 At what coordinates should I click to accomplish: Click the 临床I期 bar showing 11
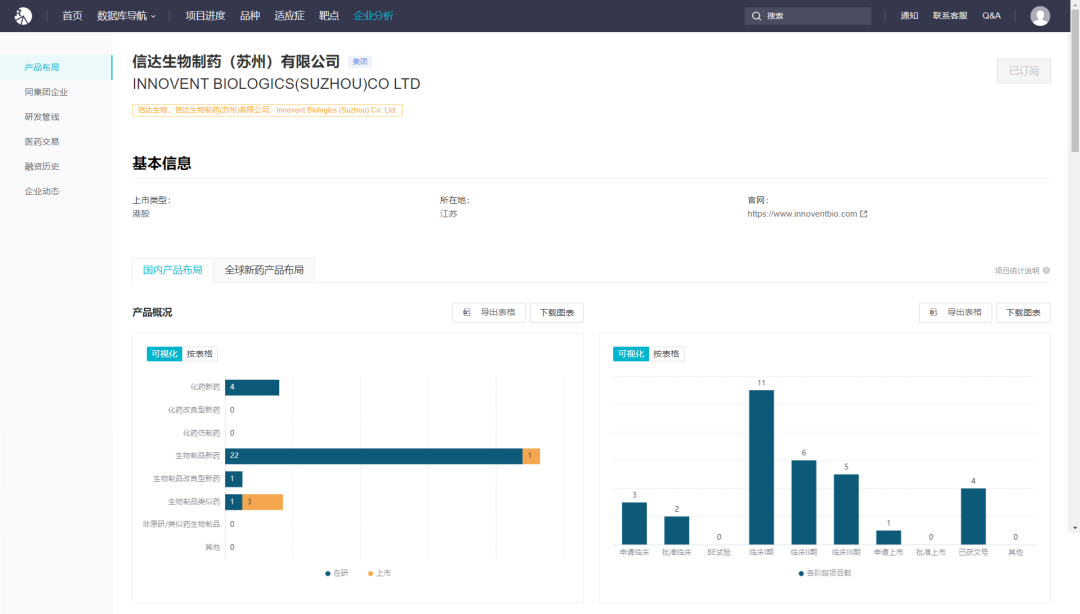click(x=761, y=467)
